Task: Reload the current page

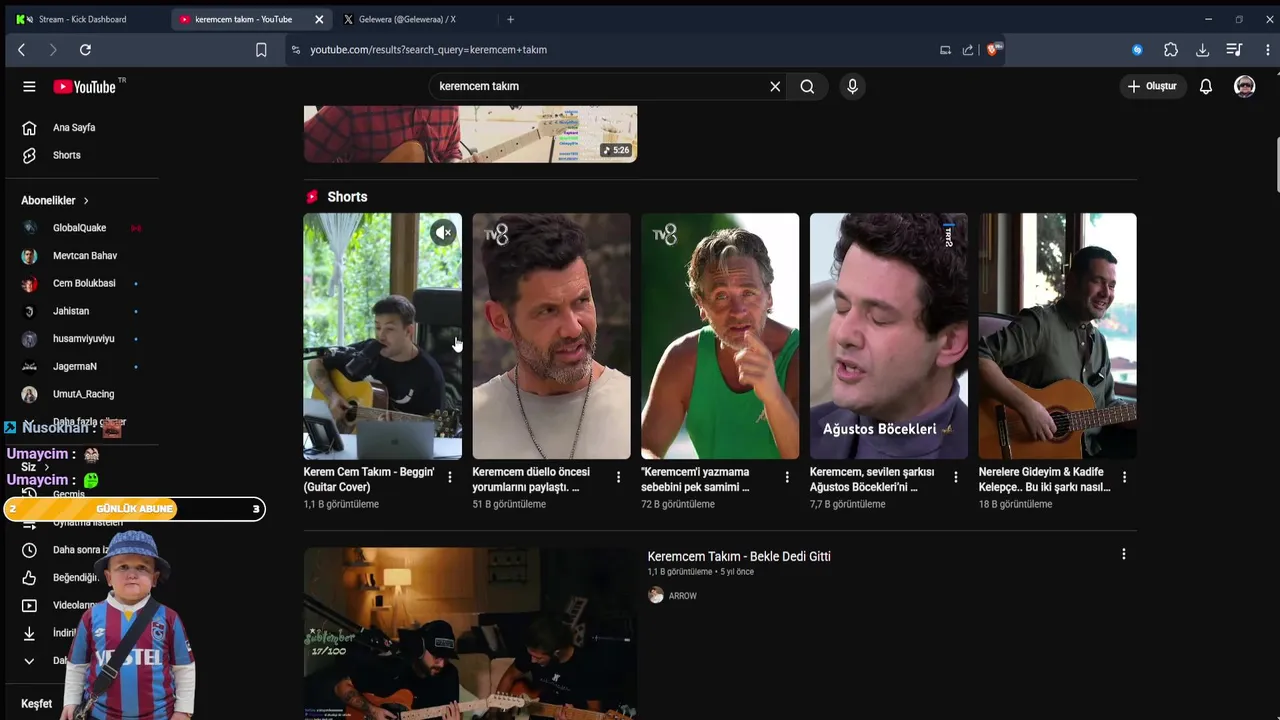Action: click(85, 50)
